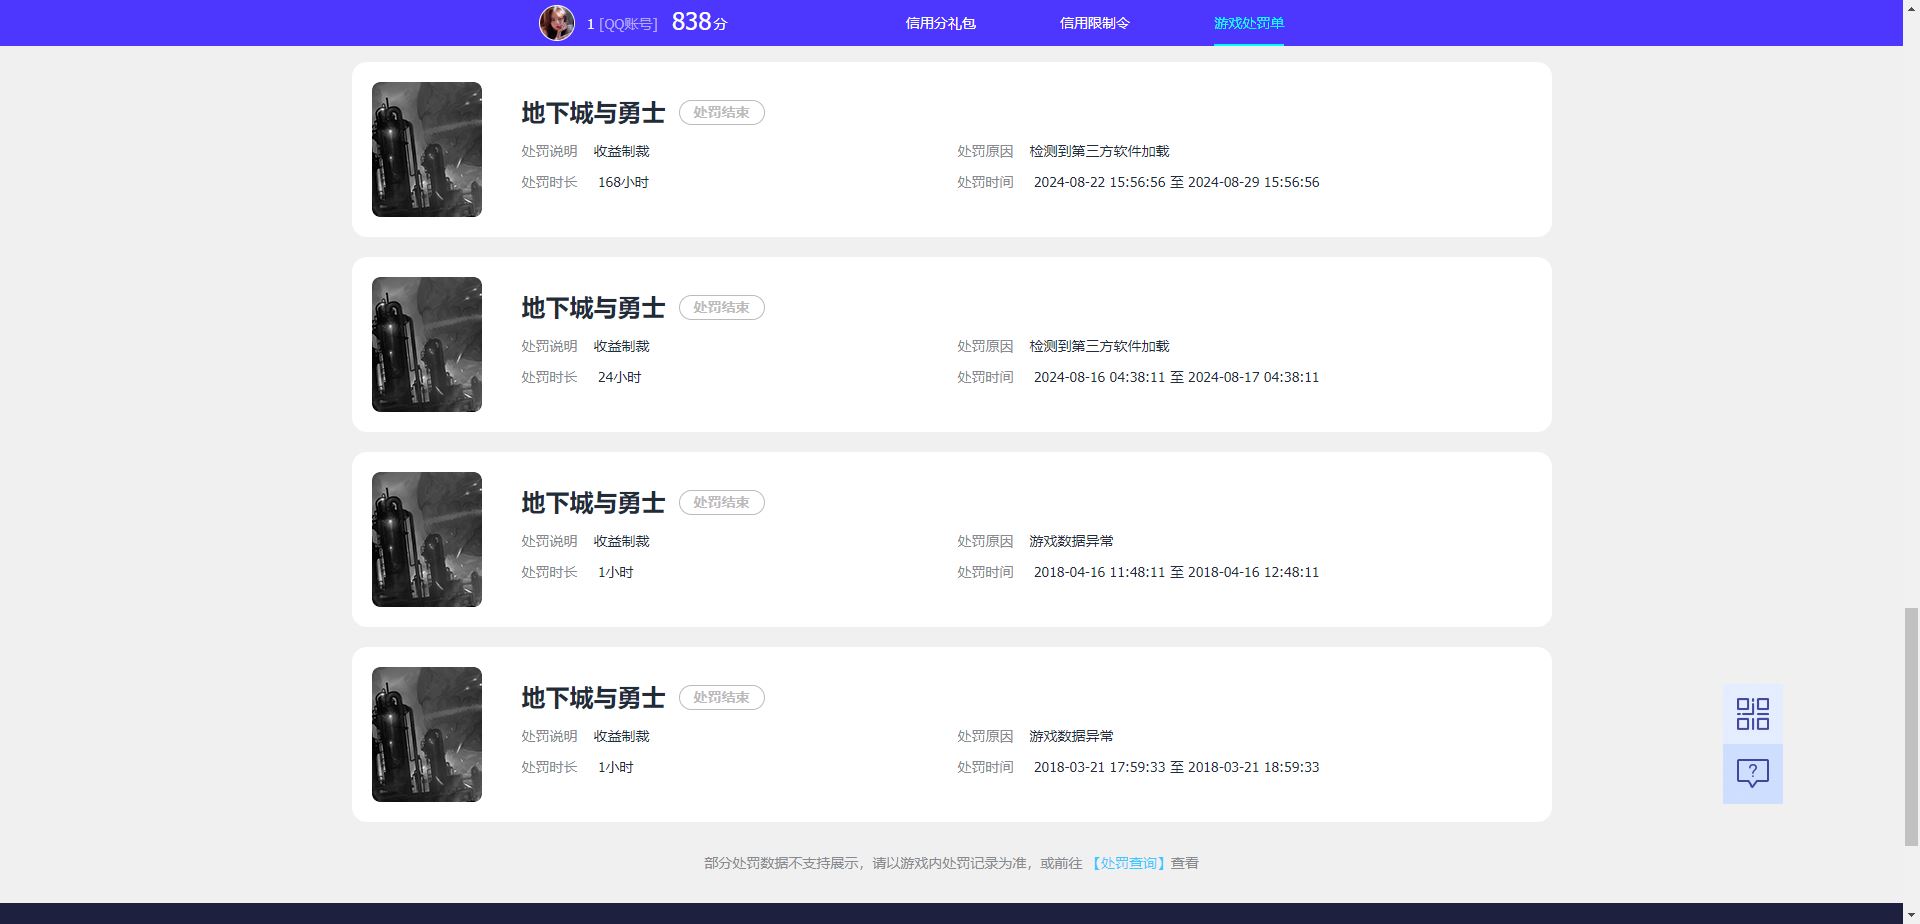Click the second card's 处罚结束 badge
This screenshot has width=1920, height=924.
(722, 307)
